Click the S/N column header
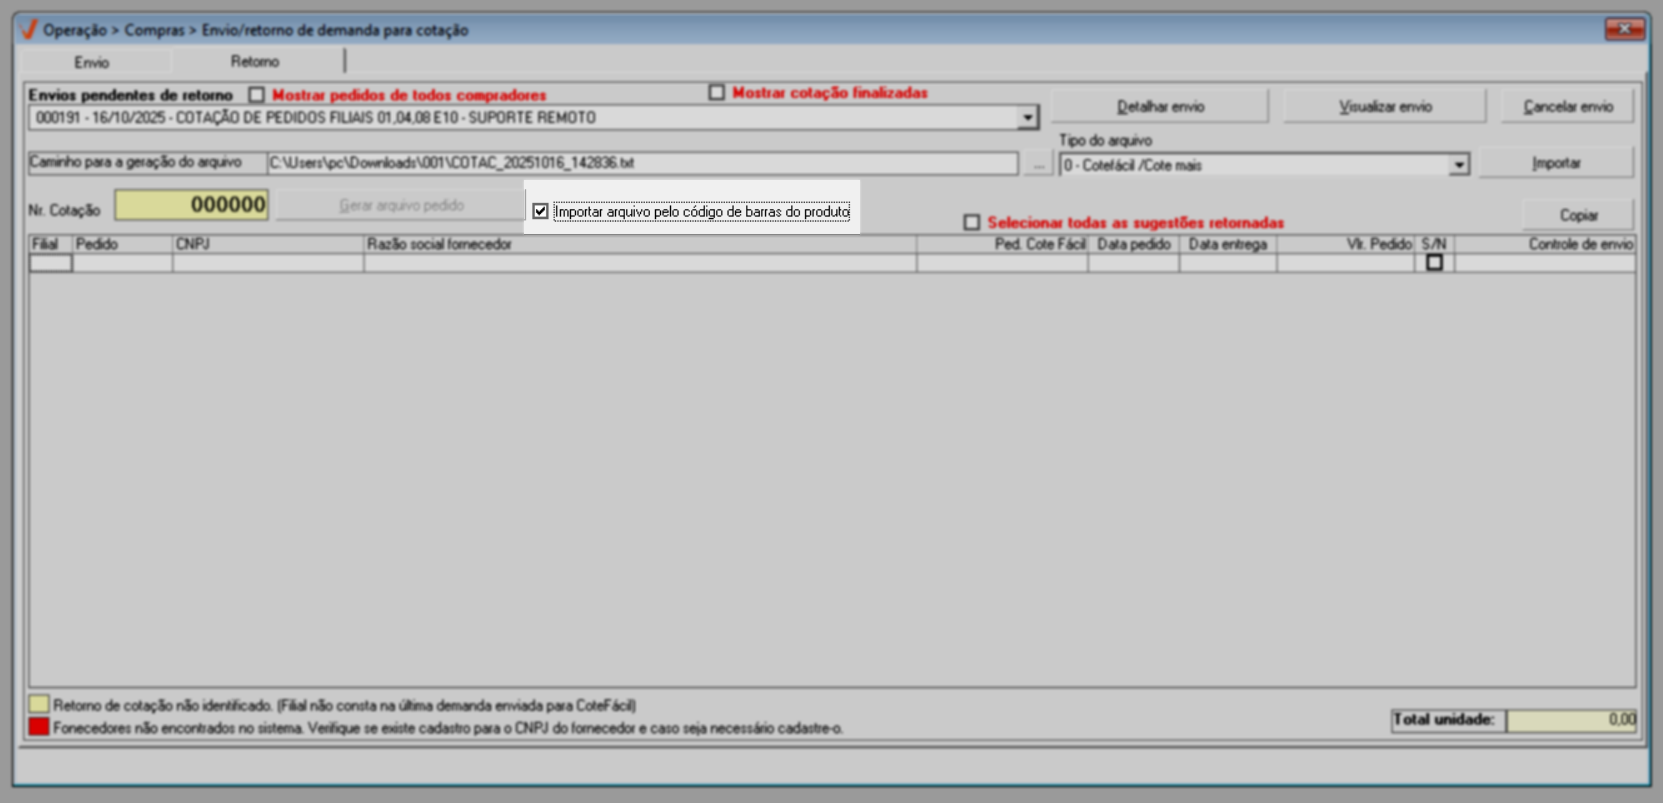Viewport: 1663px width, 803px height. [x=1435, y=244]
